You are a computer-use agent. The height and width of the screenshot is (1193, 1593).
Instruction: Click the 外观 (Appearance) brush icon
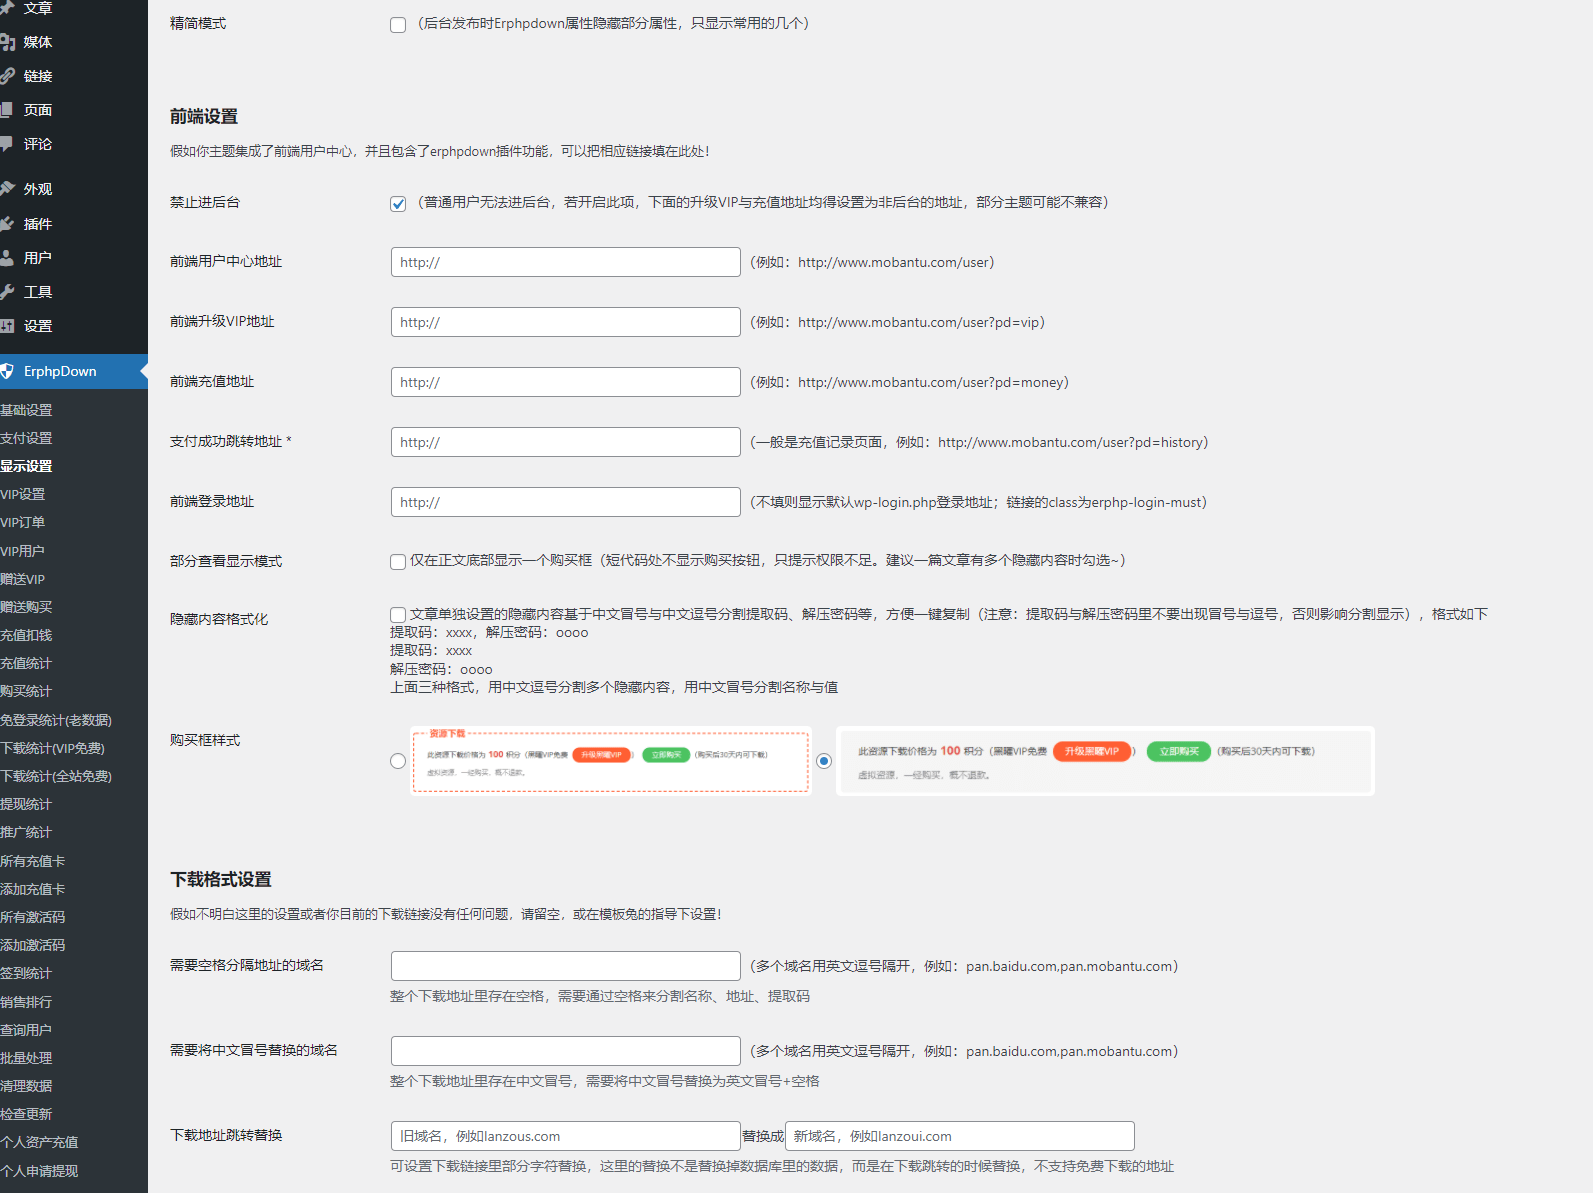point(7,189)
